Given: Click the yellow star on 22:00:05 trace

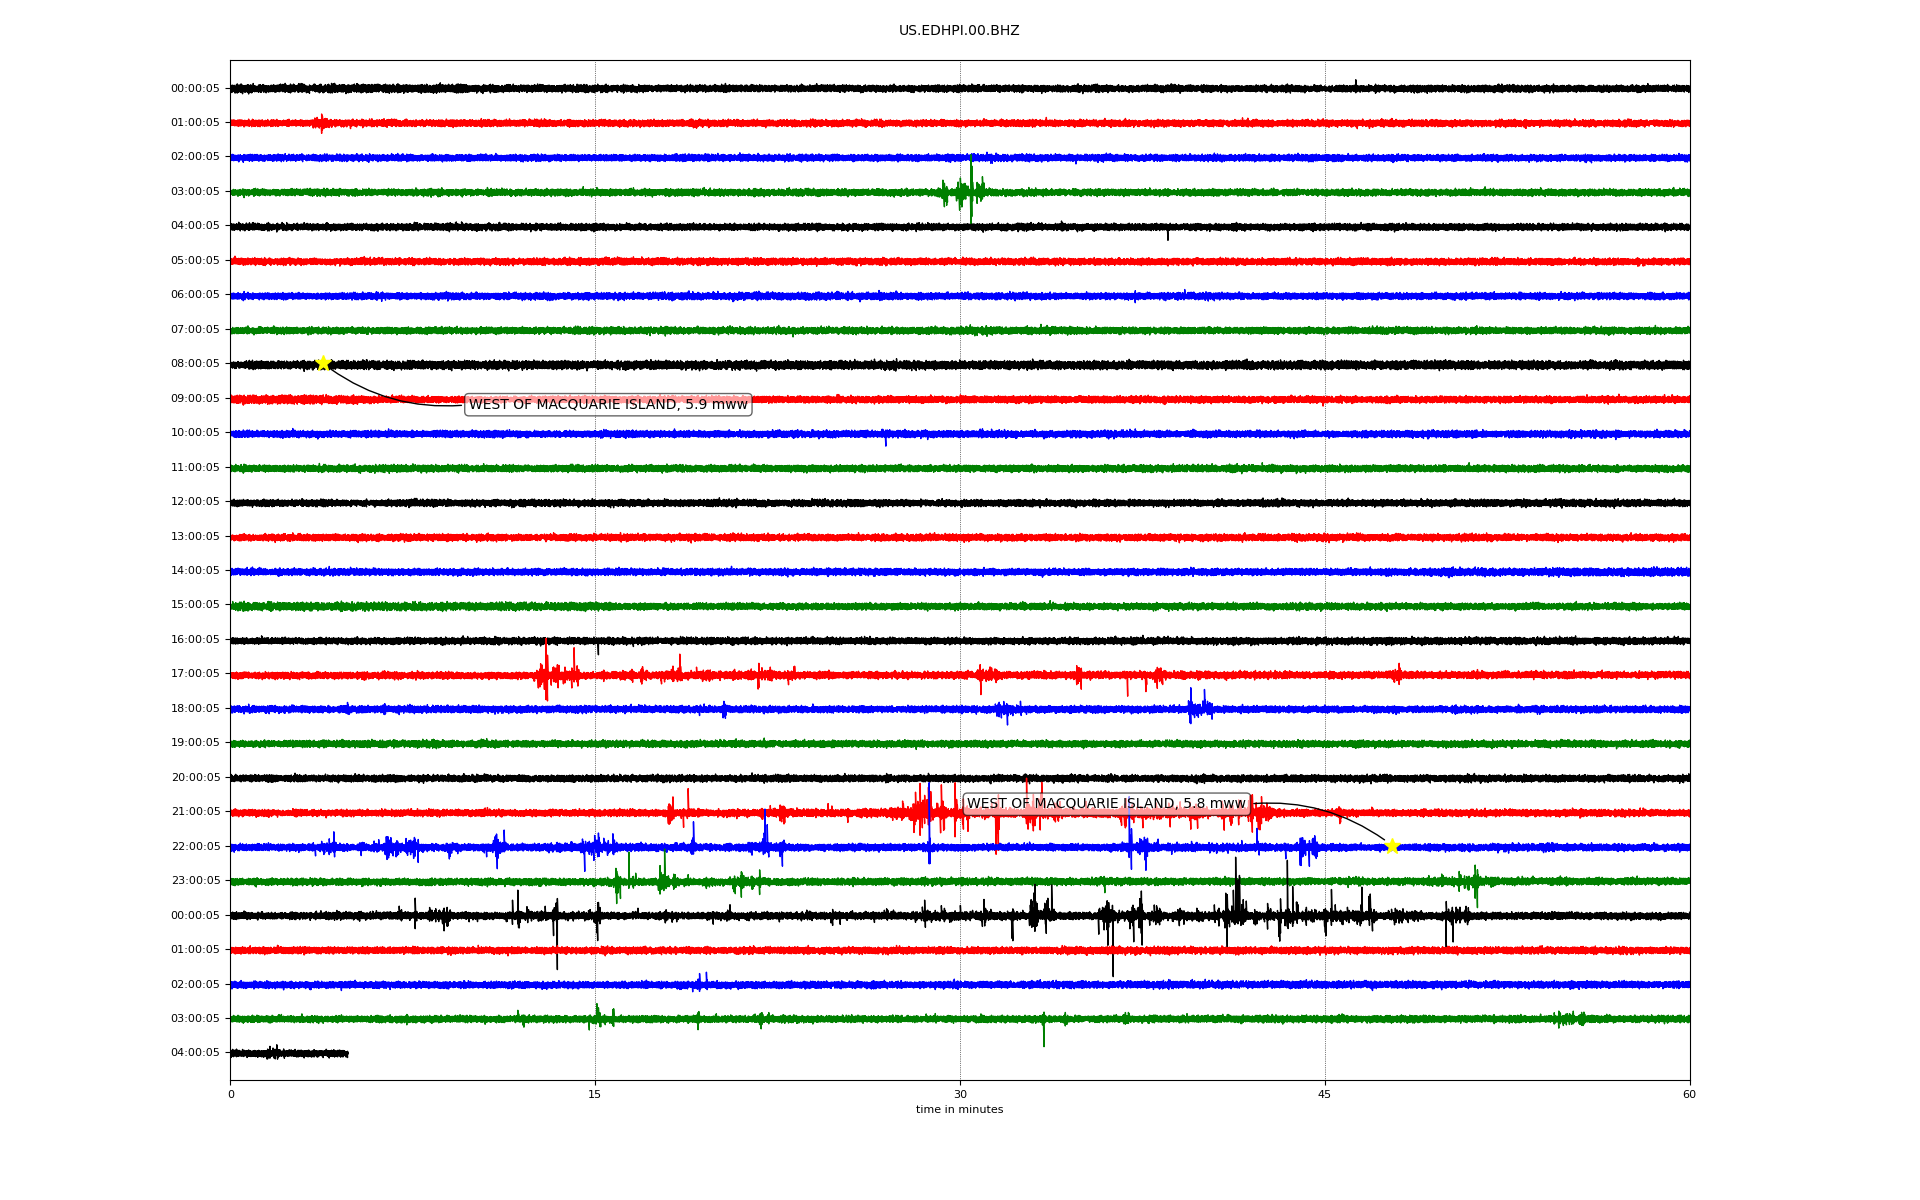Looking at the screenshot, I should (x=1391, y=846).
